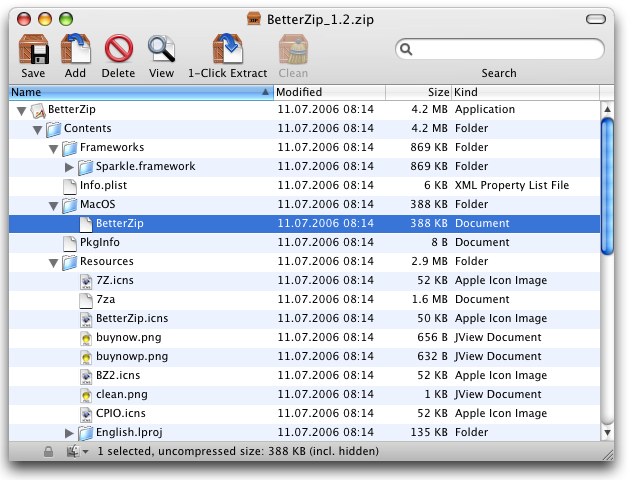The width and height of the screenshot is (630, 480).
Task: Click the Info.plist file icon
Action: click(x=70, y=186)
